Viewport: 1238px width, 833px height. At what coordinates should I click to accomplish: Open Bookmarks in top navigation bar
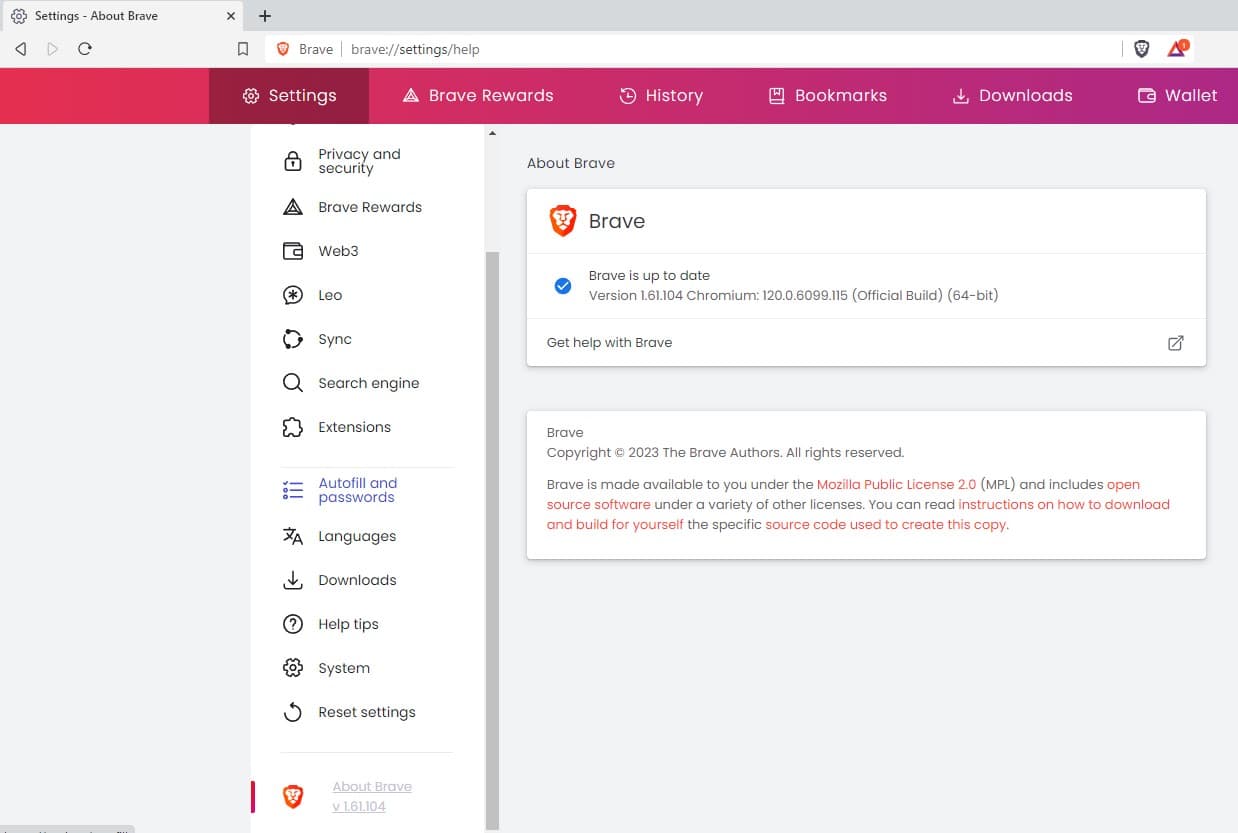(x=827, y=96)
